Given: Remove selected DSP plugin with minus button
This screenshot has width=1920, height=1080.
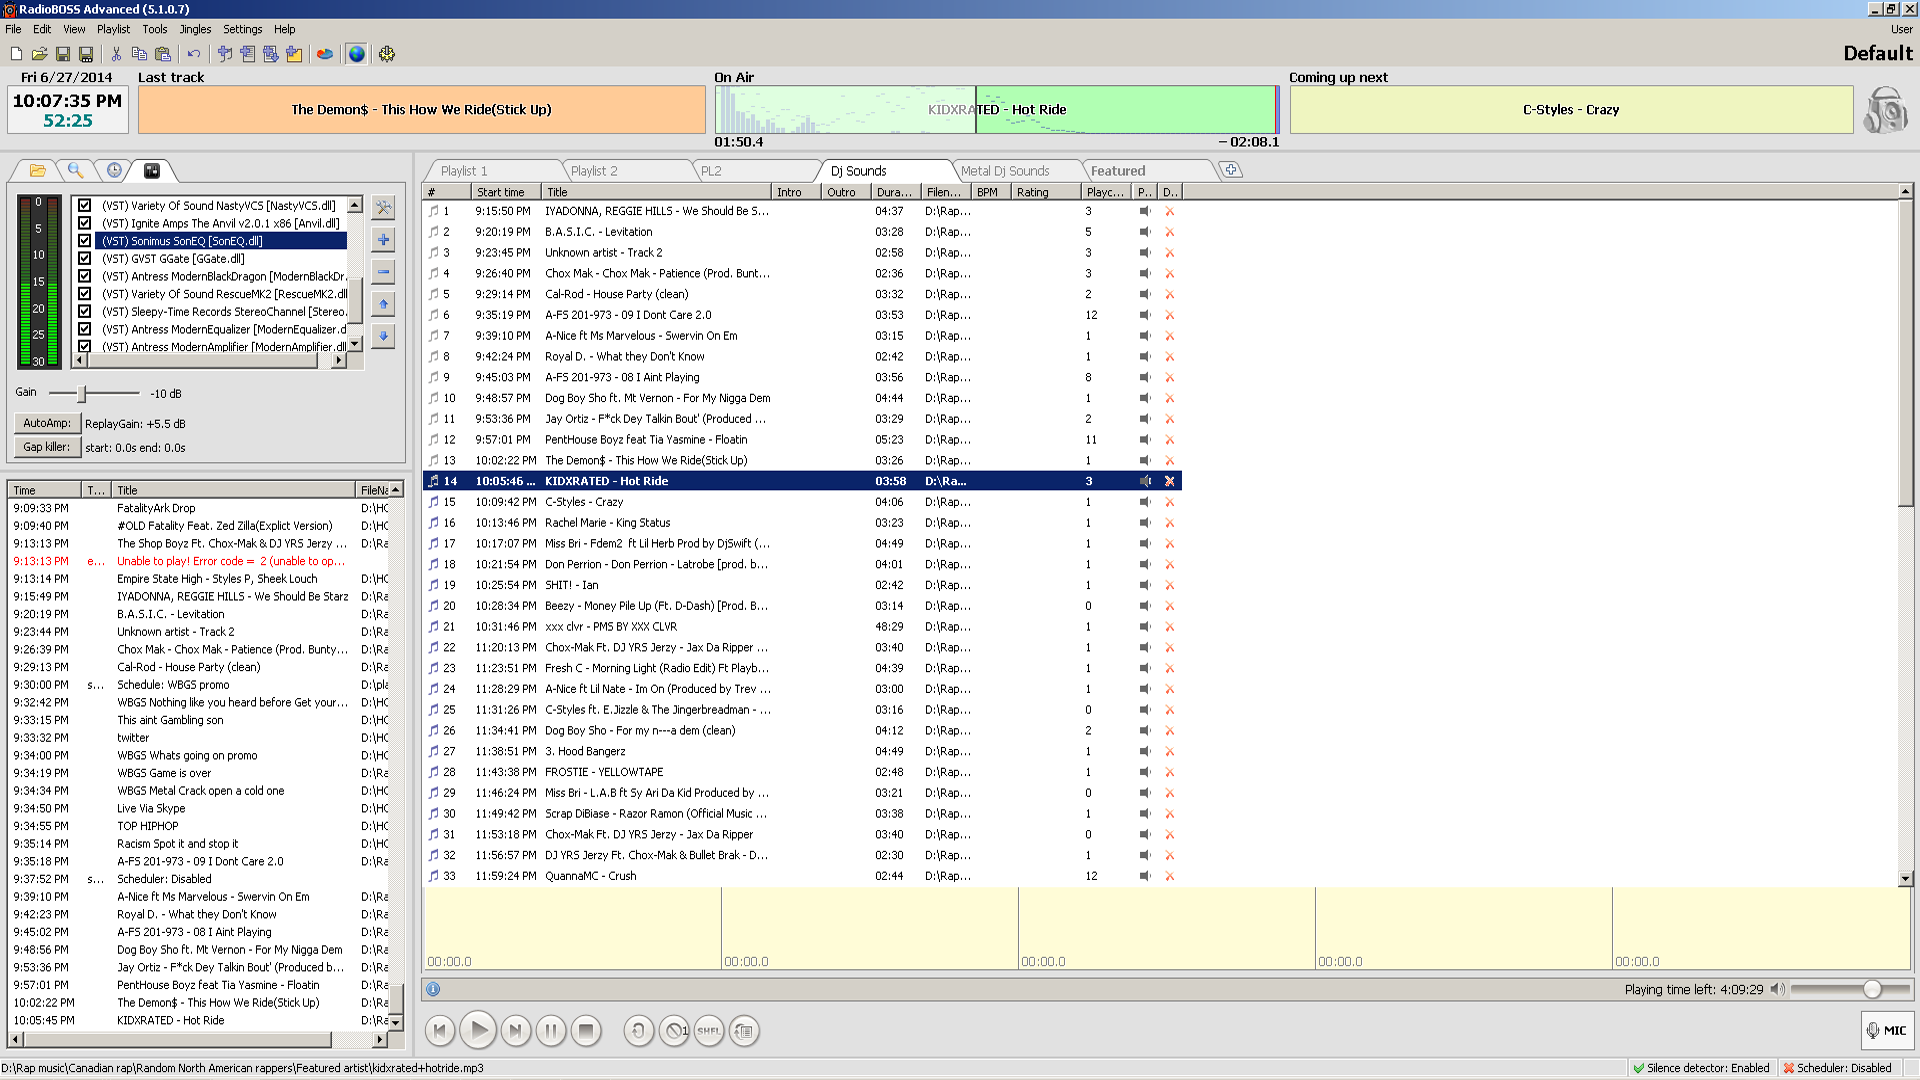Looking at the screenshot, I should pos(383,272).
